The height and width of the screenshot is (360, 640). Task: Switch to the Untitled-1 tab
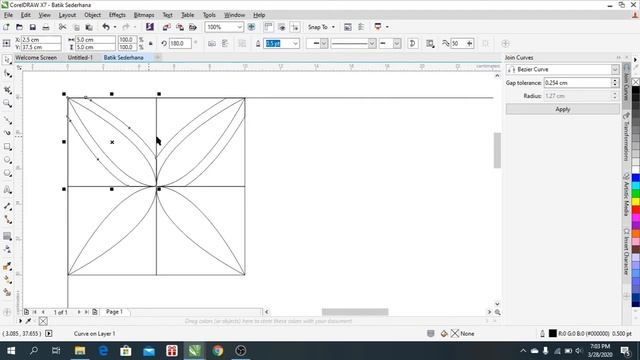click(80, 58)
